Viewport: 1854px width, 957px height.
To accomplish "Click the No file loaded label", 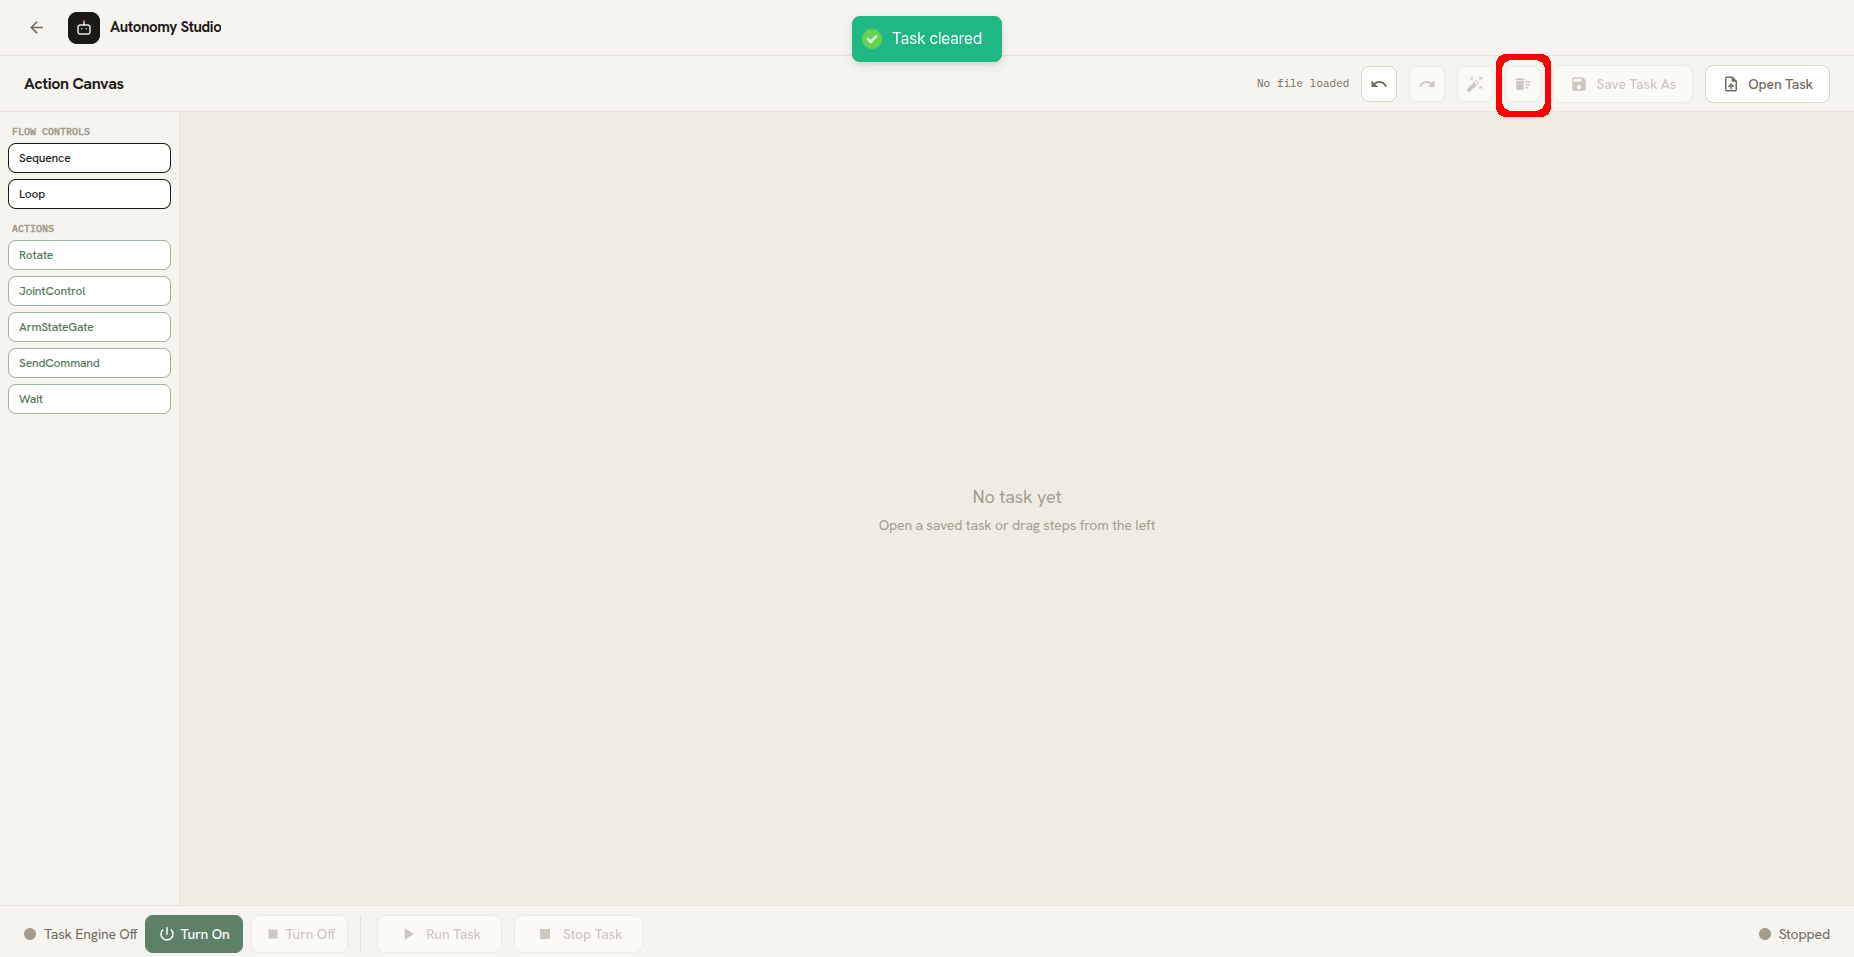I will [1303, 84].
